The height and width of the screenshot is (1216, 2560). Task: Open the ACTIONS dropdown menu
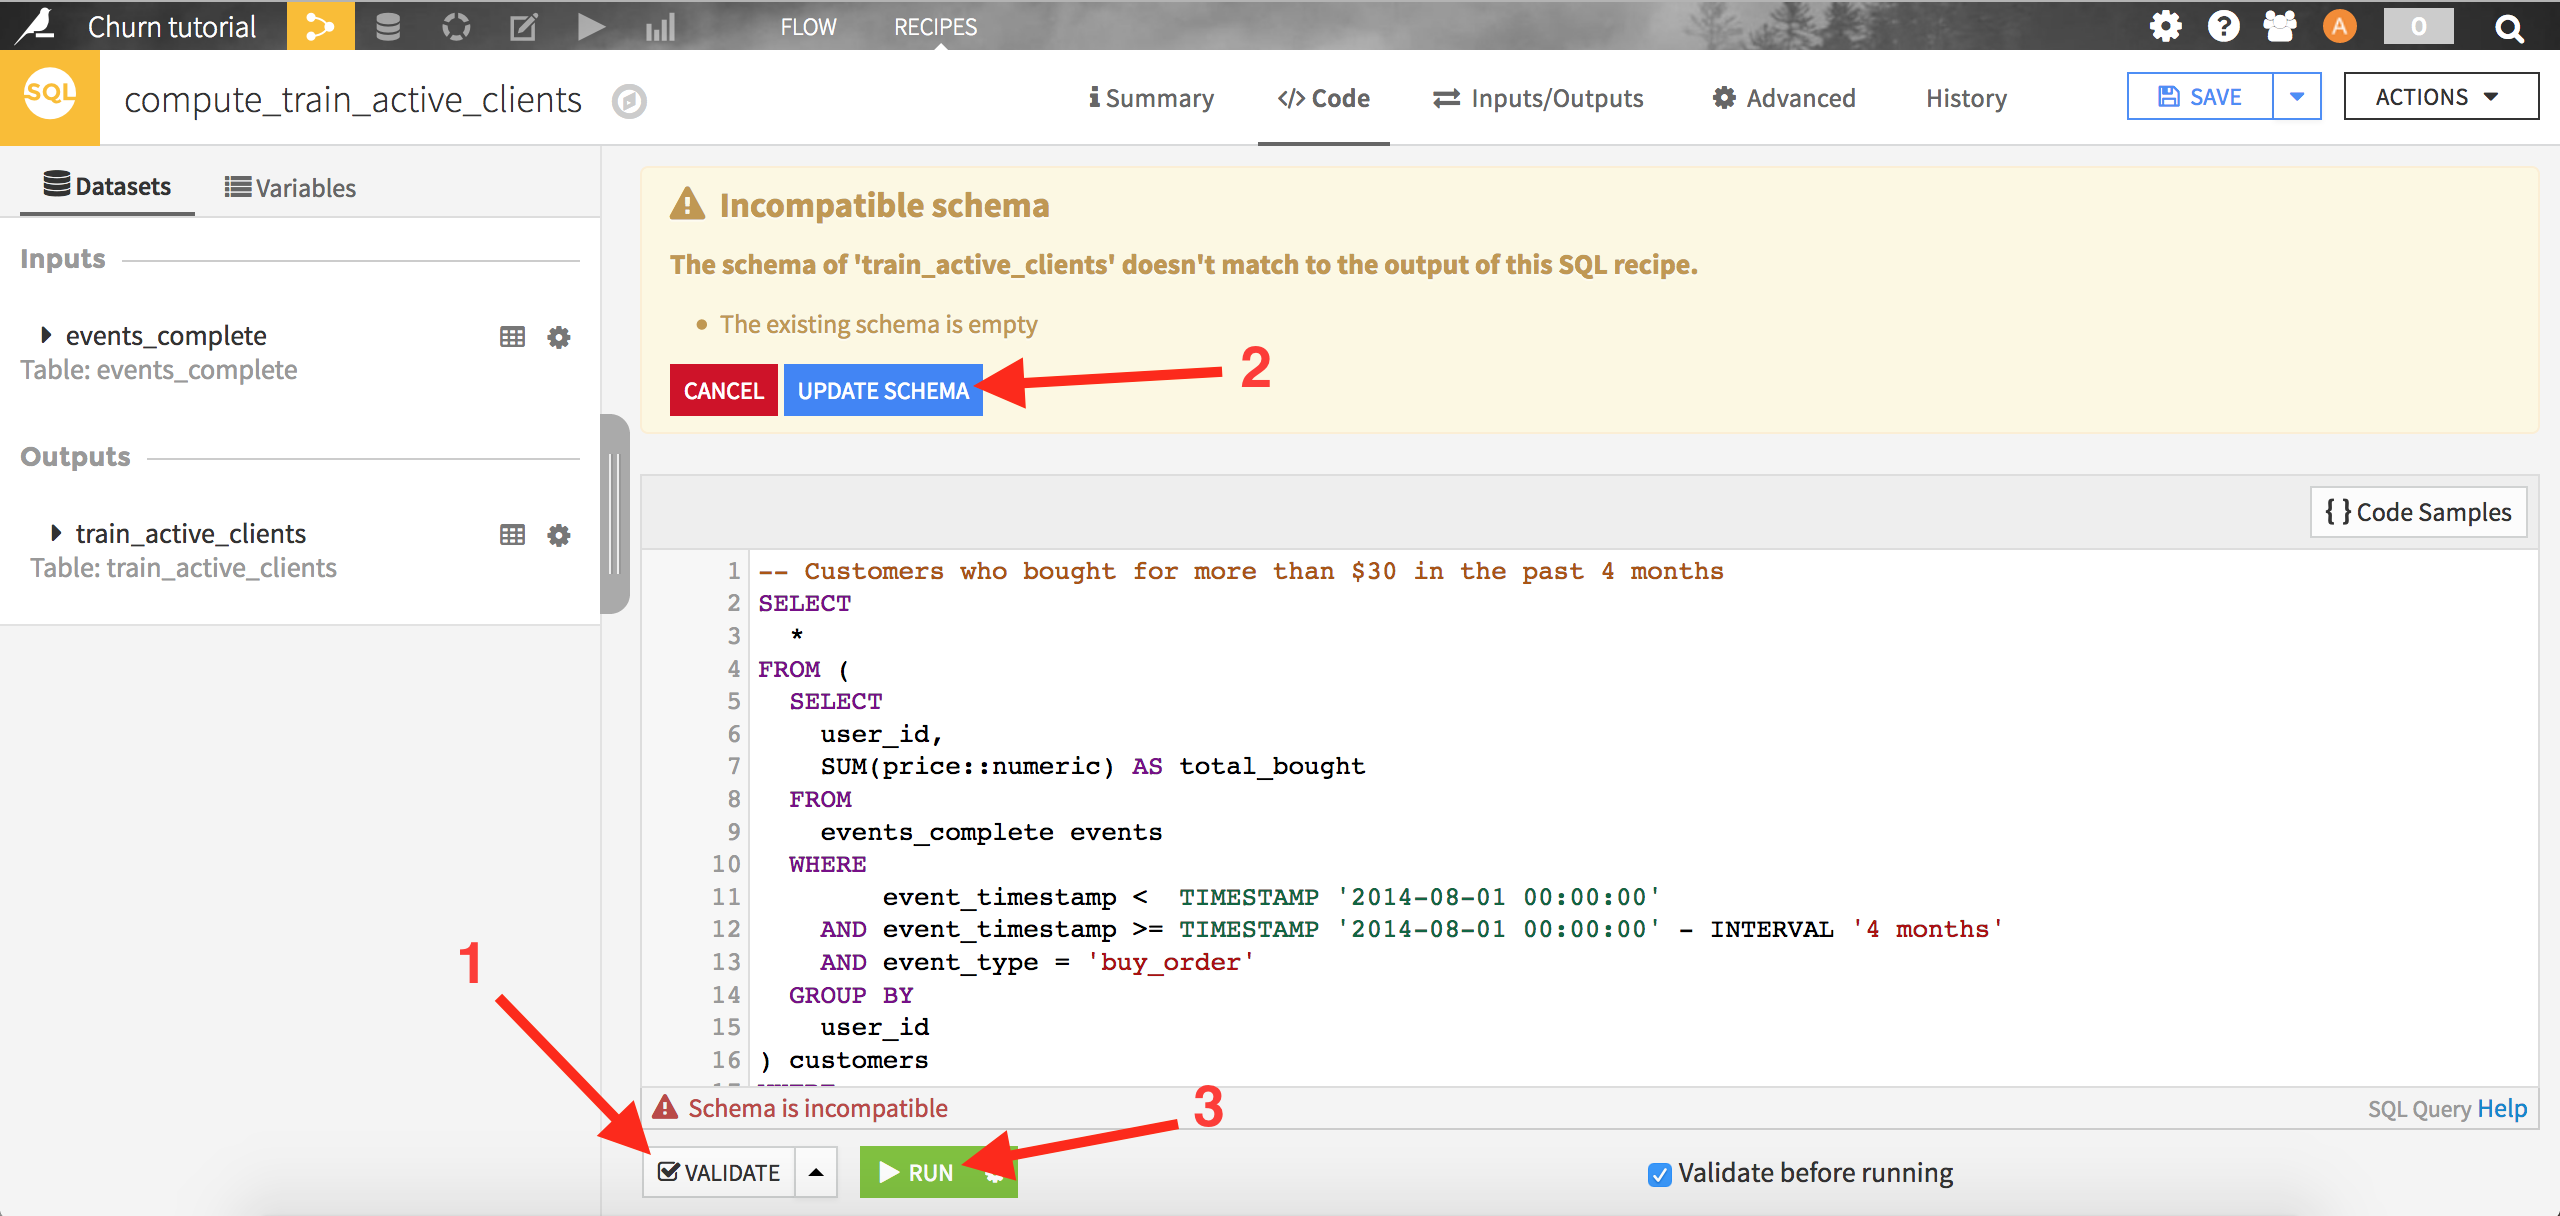click(x=2441, y=96)
